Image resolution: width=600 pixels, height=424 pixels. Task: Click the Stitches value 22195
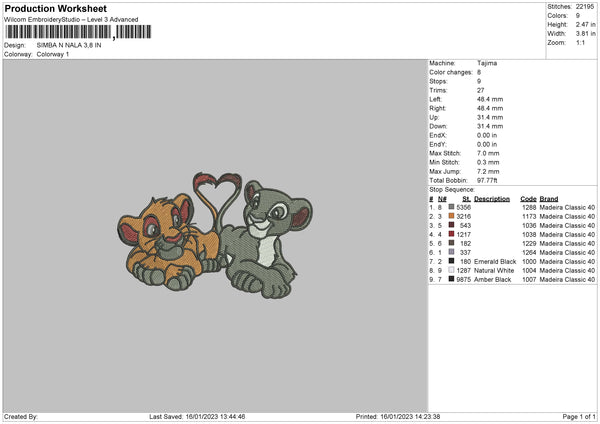point(585,7)
